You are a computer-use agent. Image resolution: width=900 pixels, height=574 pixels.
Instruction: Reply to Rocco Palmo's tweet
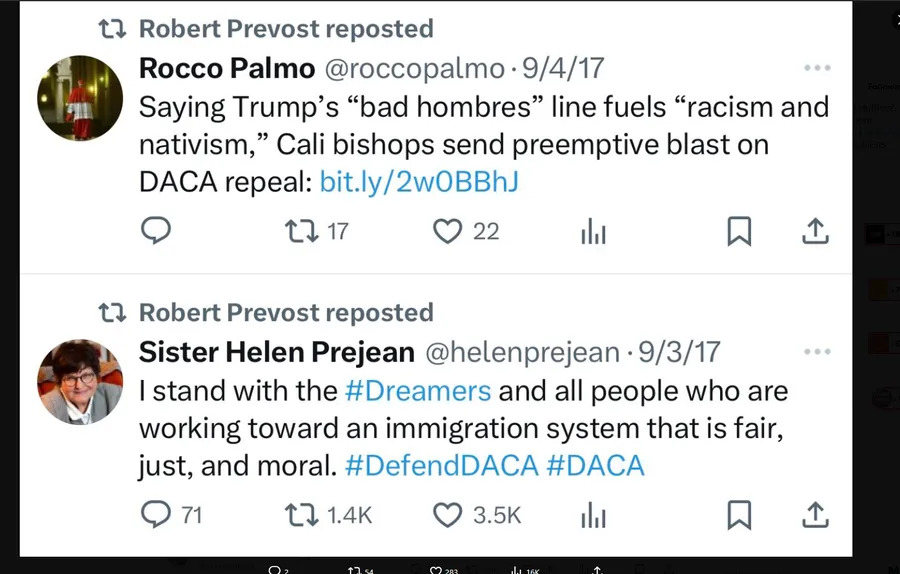[156, 231]
